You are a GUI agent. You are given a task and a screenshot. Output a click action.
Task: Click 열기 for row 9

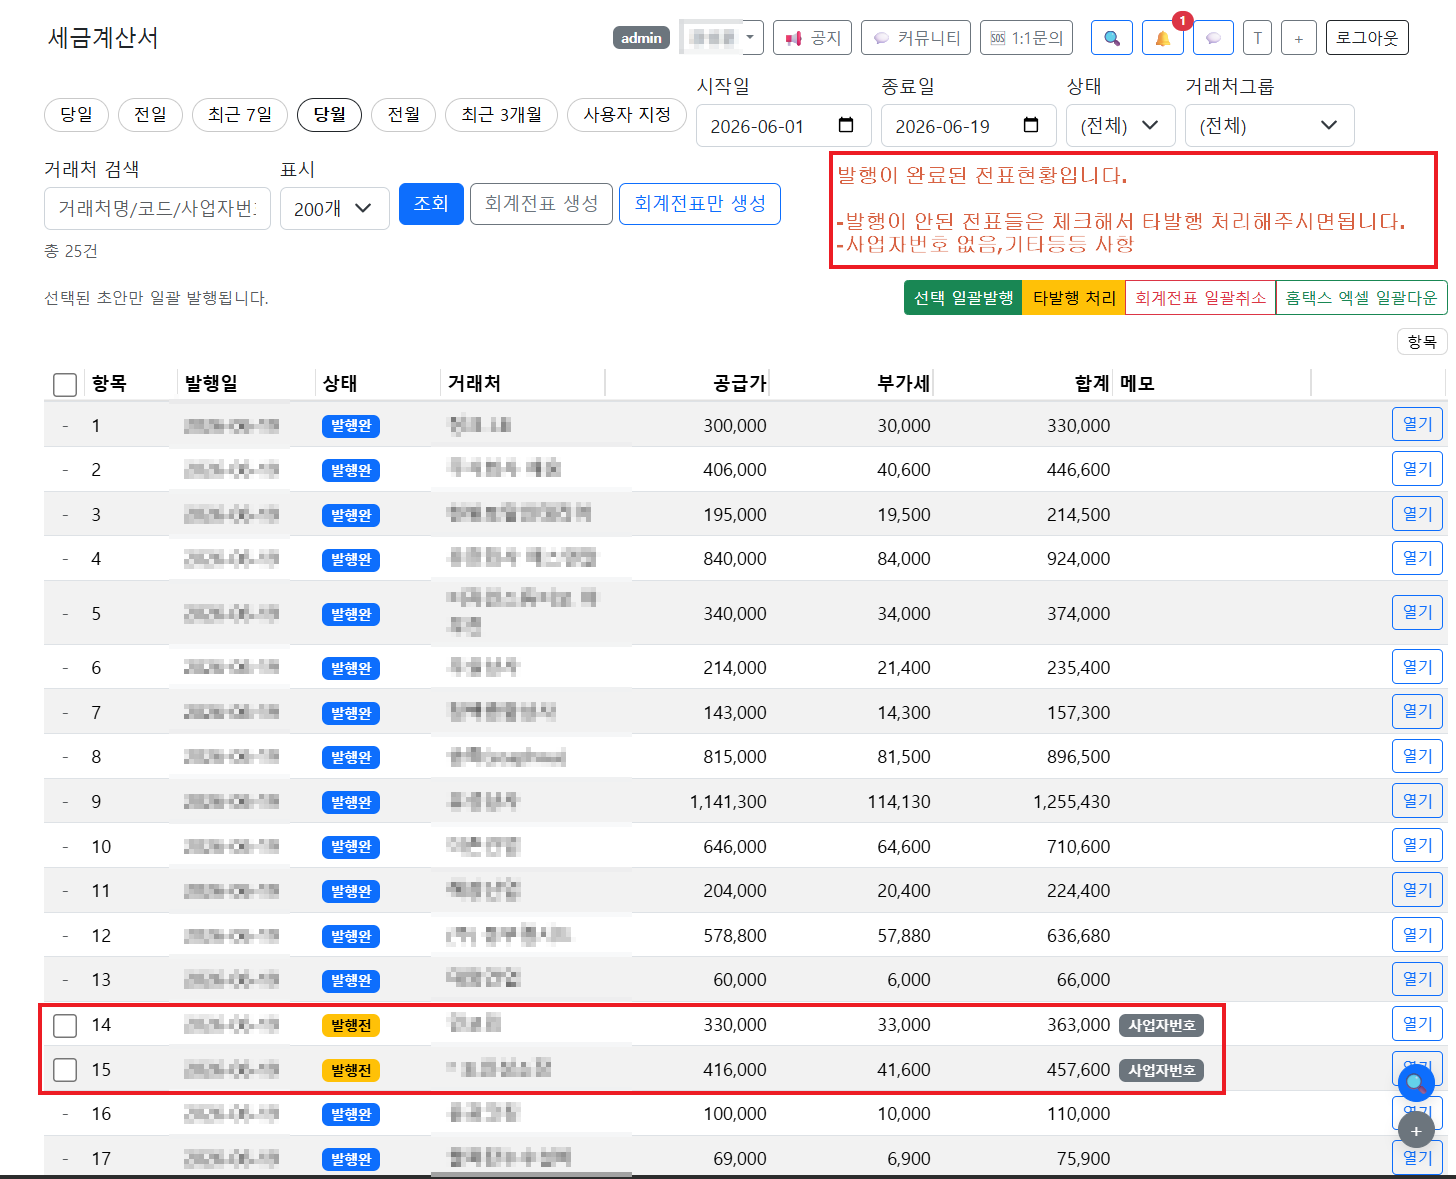click(x=1417, y=801)
